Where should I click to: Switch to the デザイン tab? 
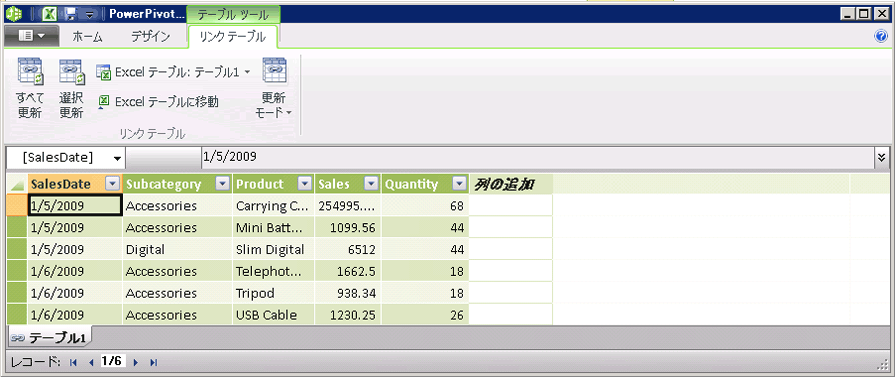[x=151, y=37]
